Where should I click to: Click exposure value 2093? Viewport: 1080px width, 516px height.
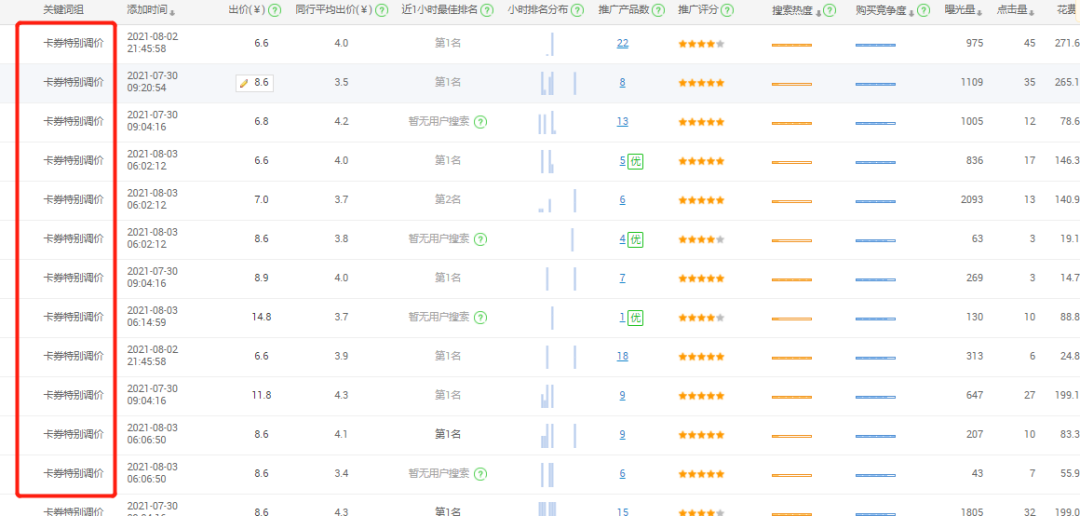972,200
